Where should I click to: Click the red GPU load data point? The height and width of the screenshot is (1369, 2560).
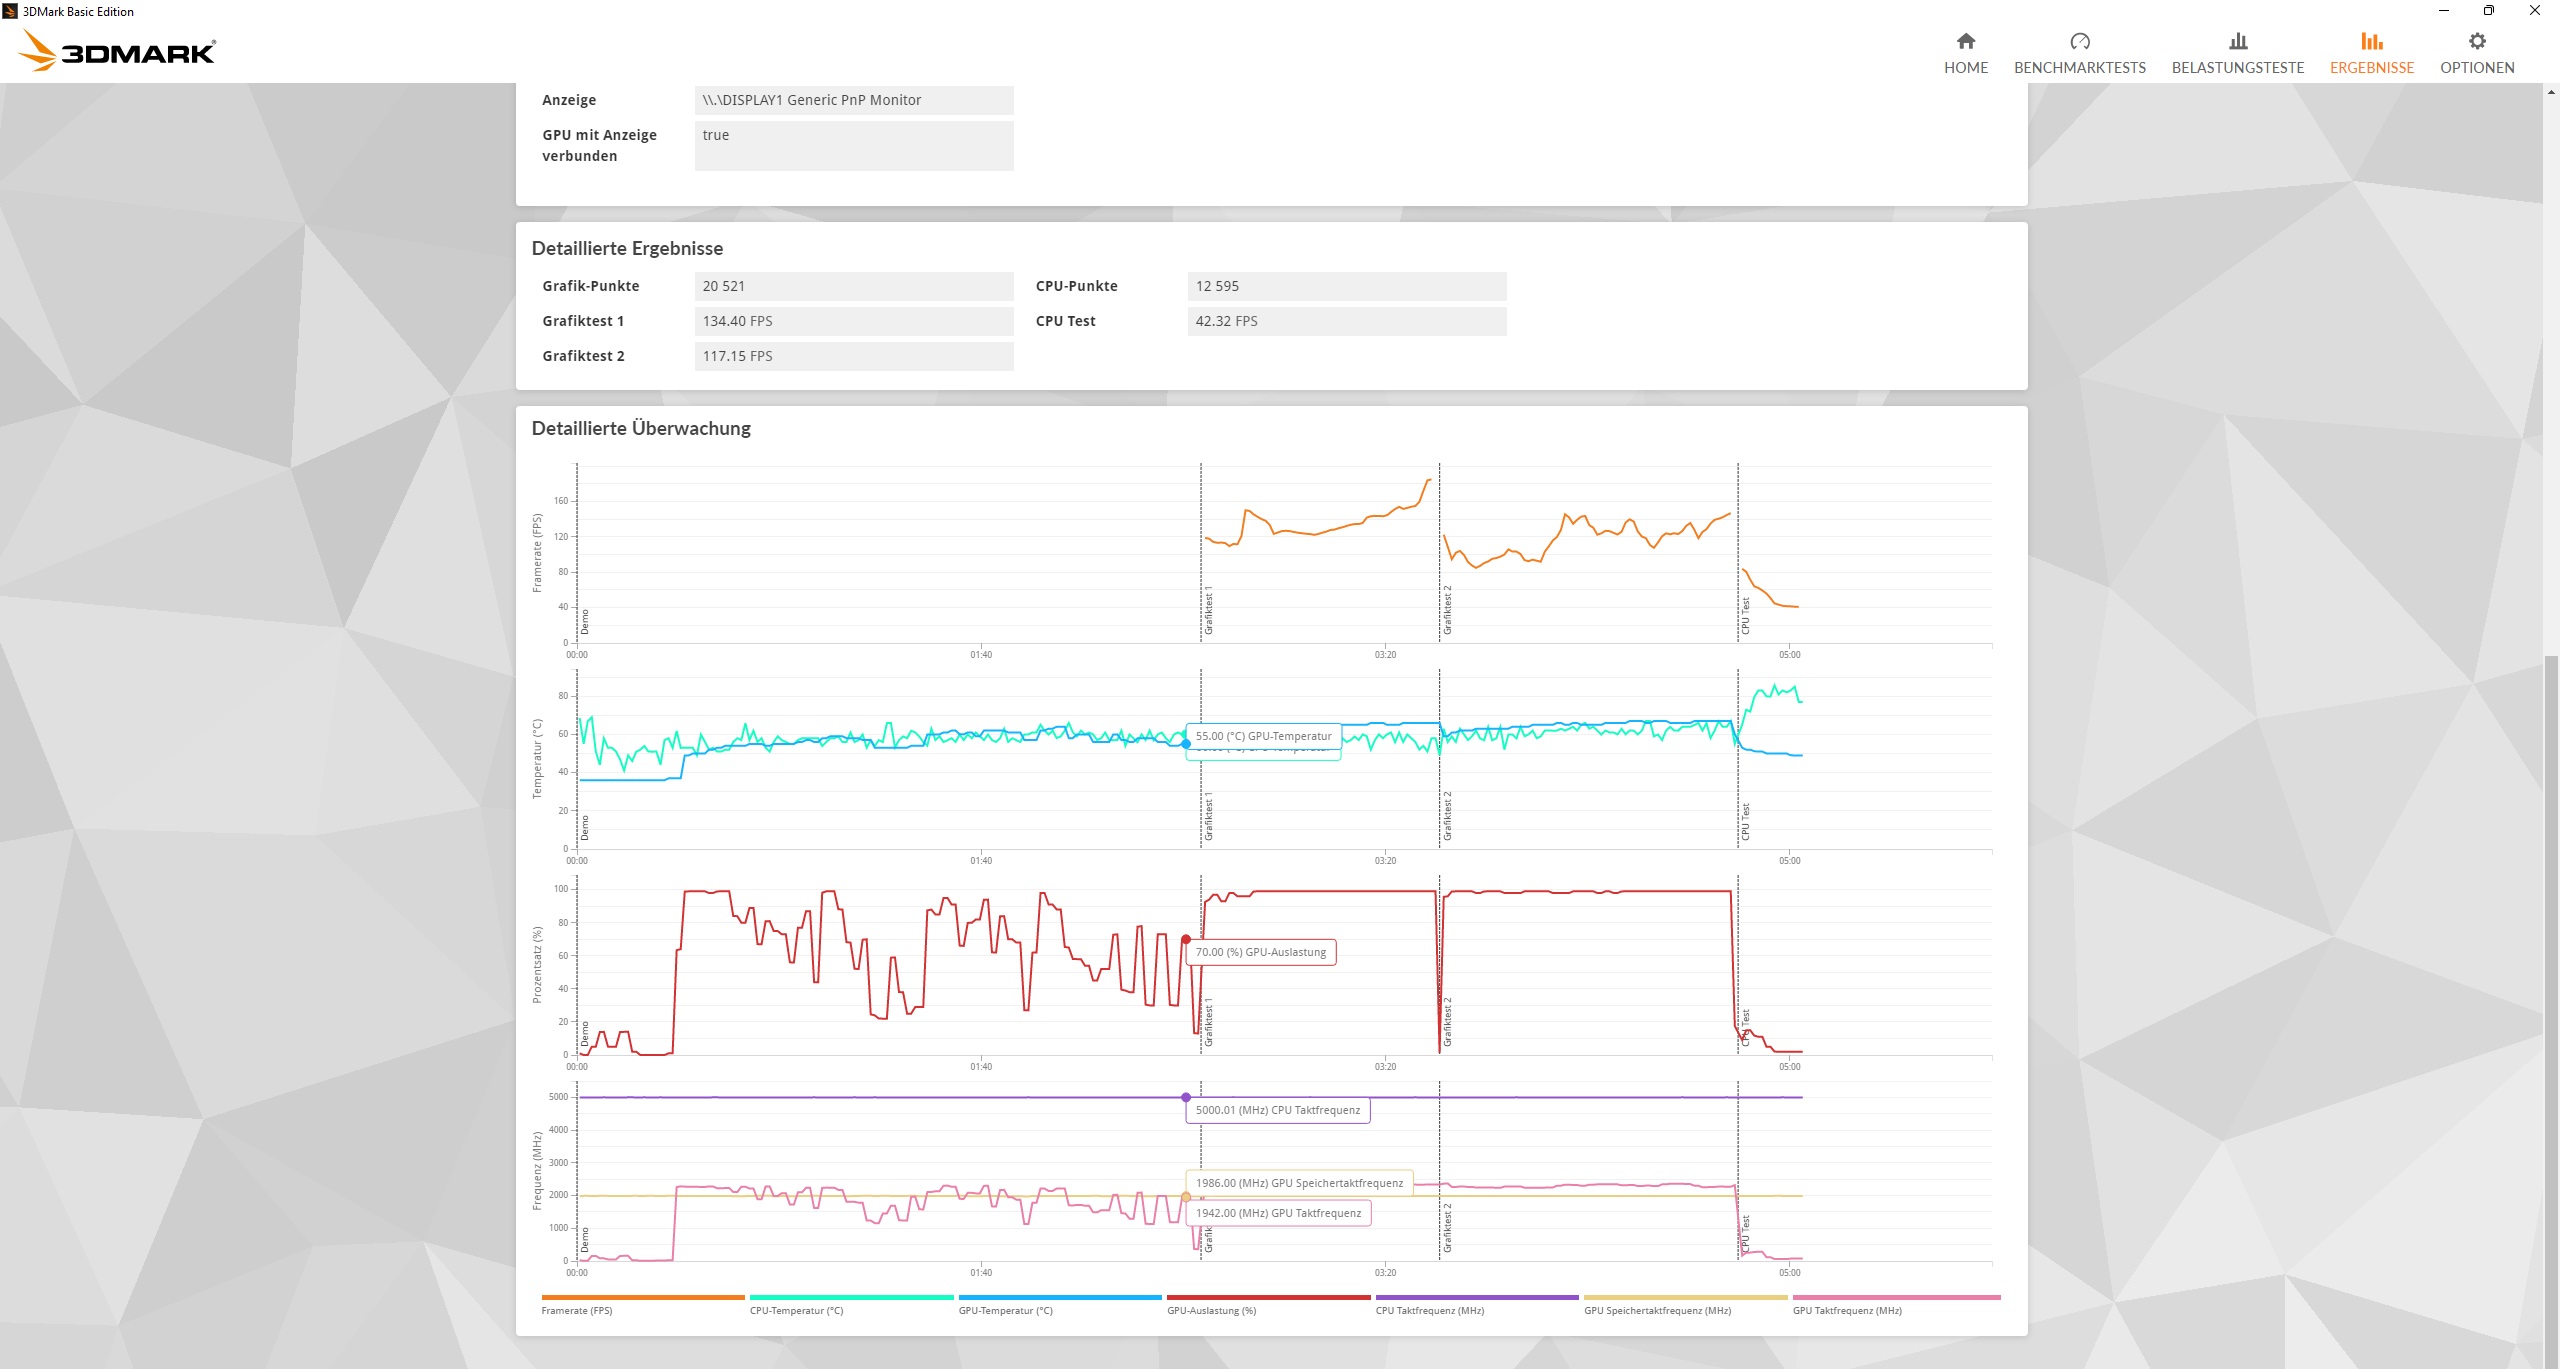[x=1186, y=939]
